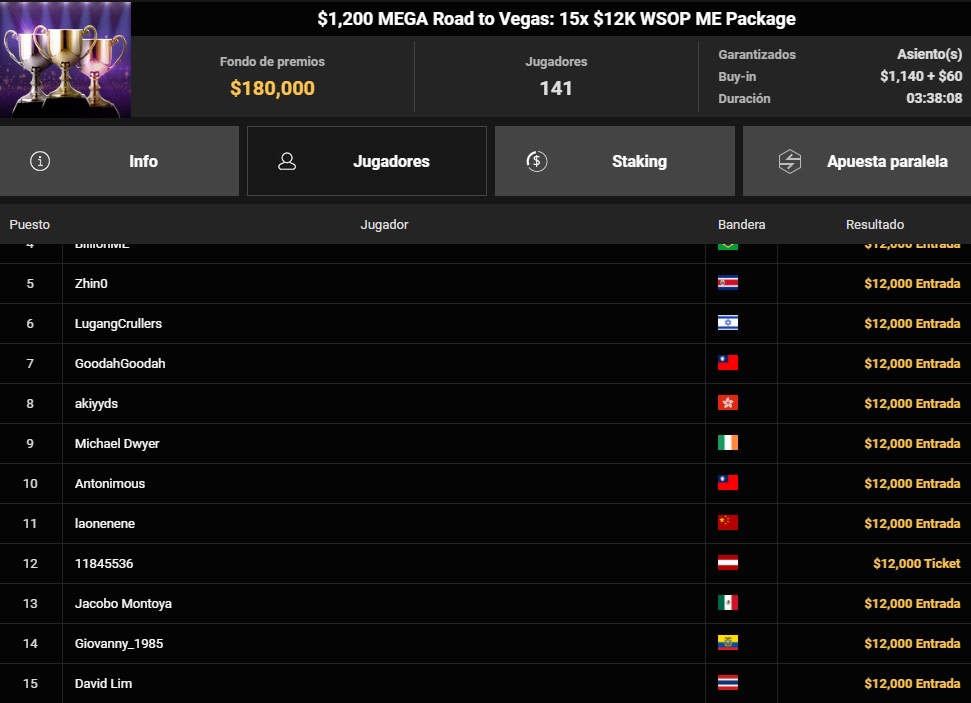Click the Costa Rica flag for Zhin0

pyautogui.click(x=728, y=283)
